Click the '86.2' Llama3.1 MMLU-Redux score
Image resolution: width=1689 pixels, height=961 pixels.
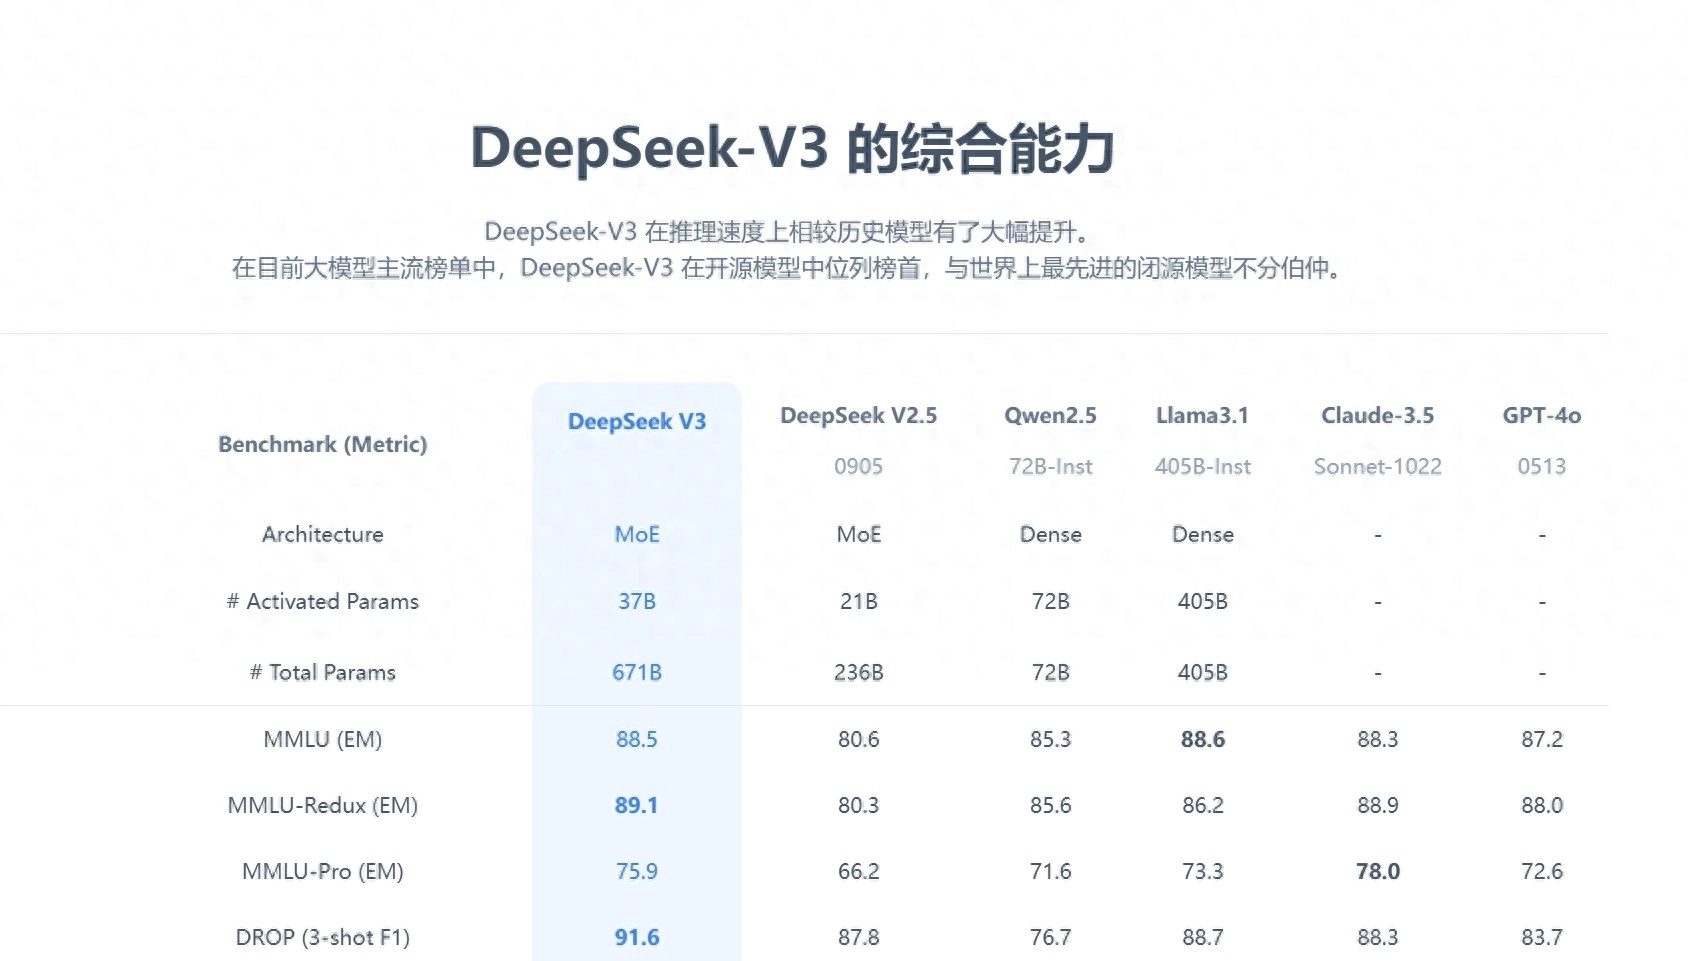pyautogui.click(x=1202, y=805)
